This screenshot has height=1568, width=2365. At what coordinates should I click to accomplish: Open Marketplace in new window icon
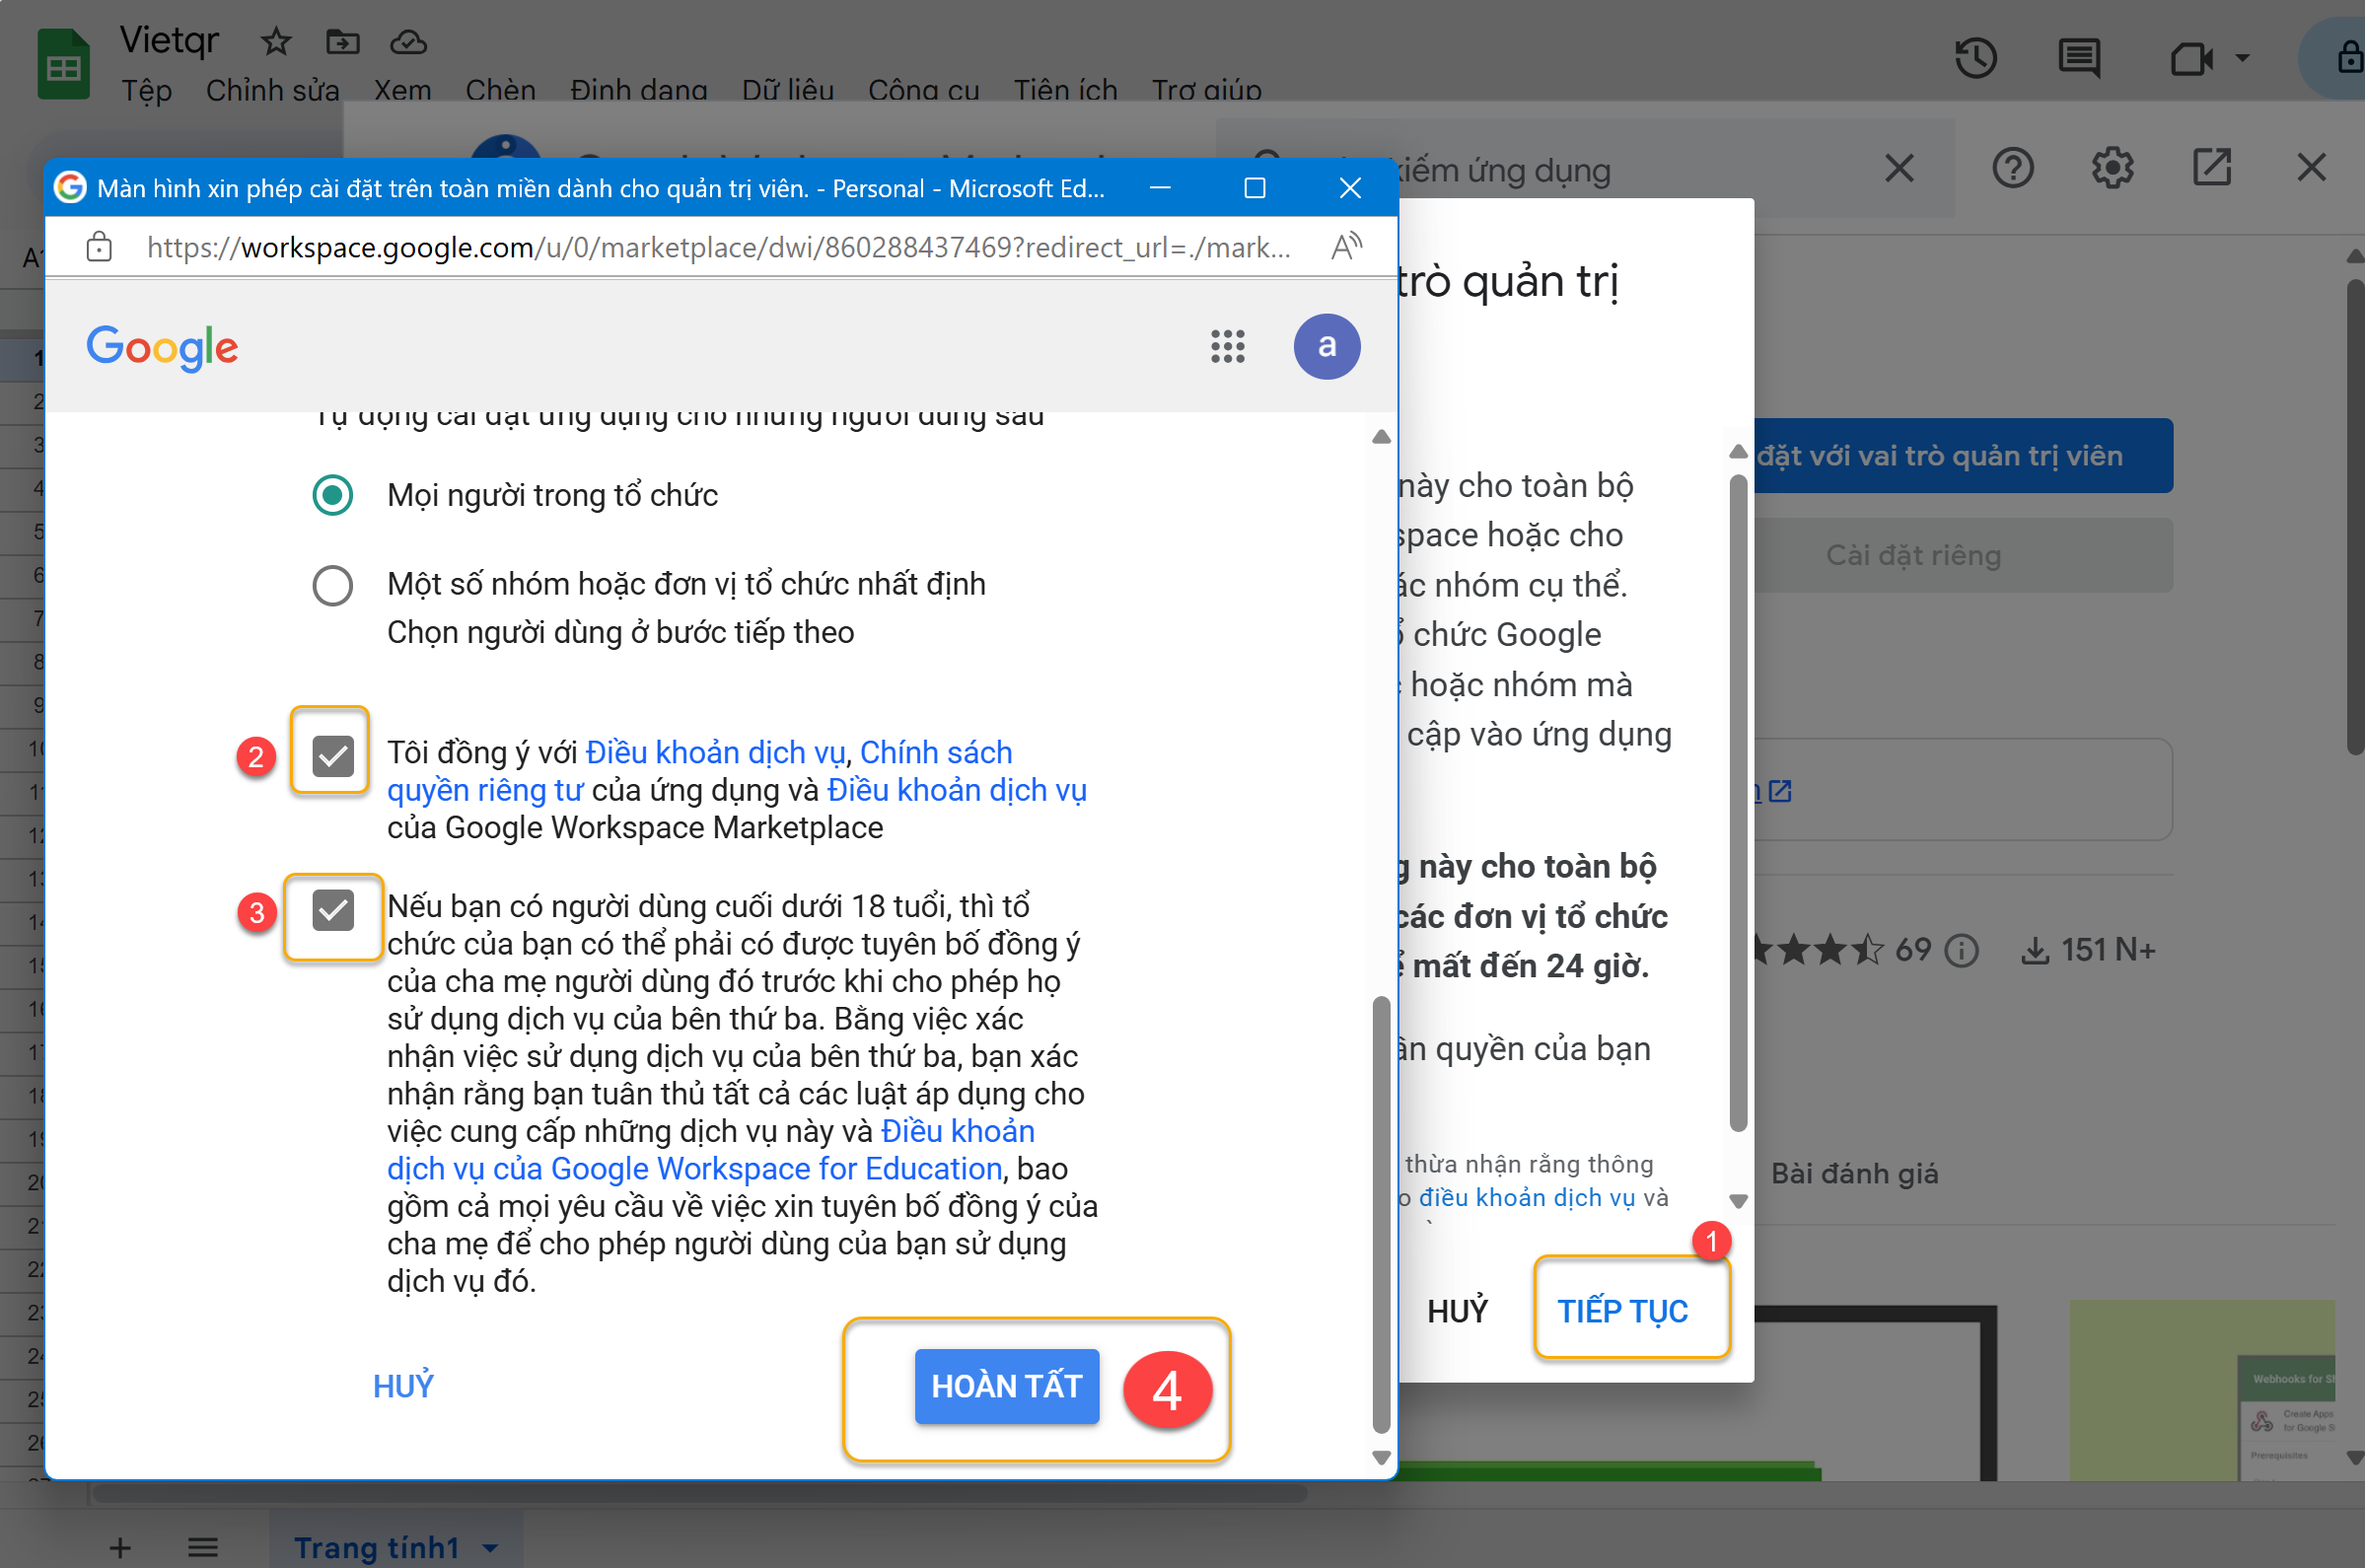pyautogui.click(x=2212, y=168)
